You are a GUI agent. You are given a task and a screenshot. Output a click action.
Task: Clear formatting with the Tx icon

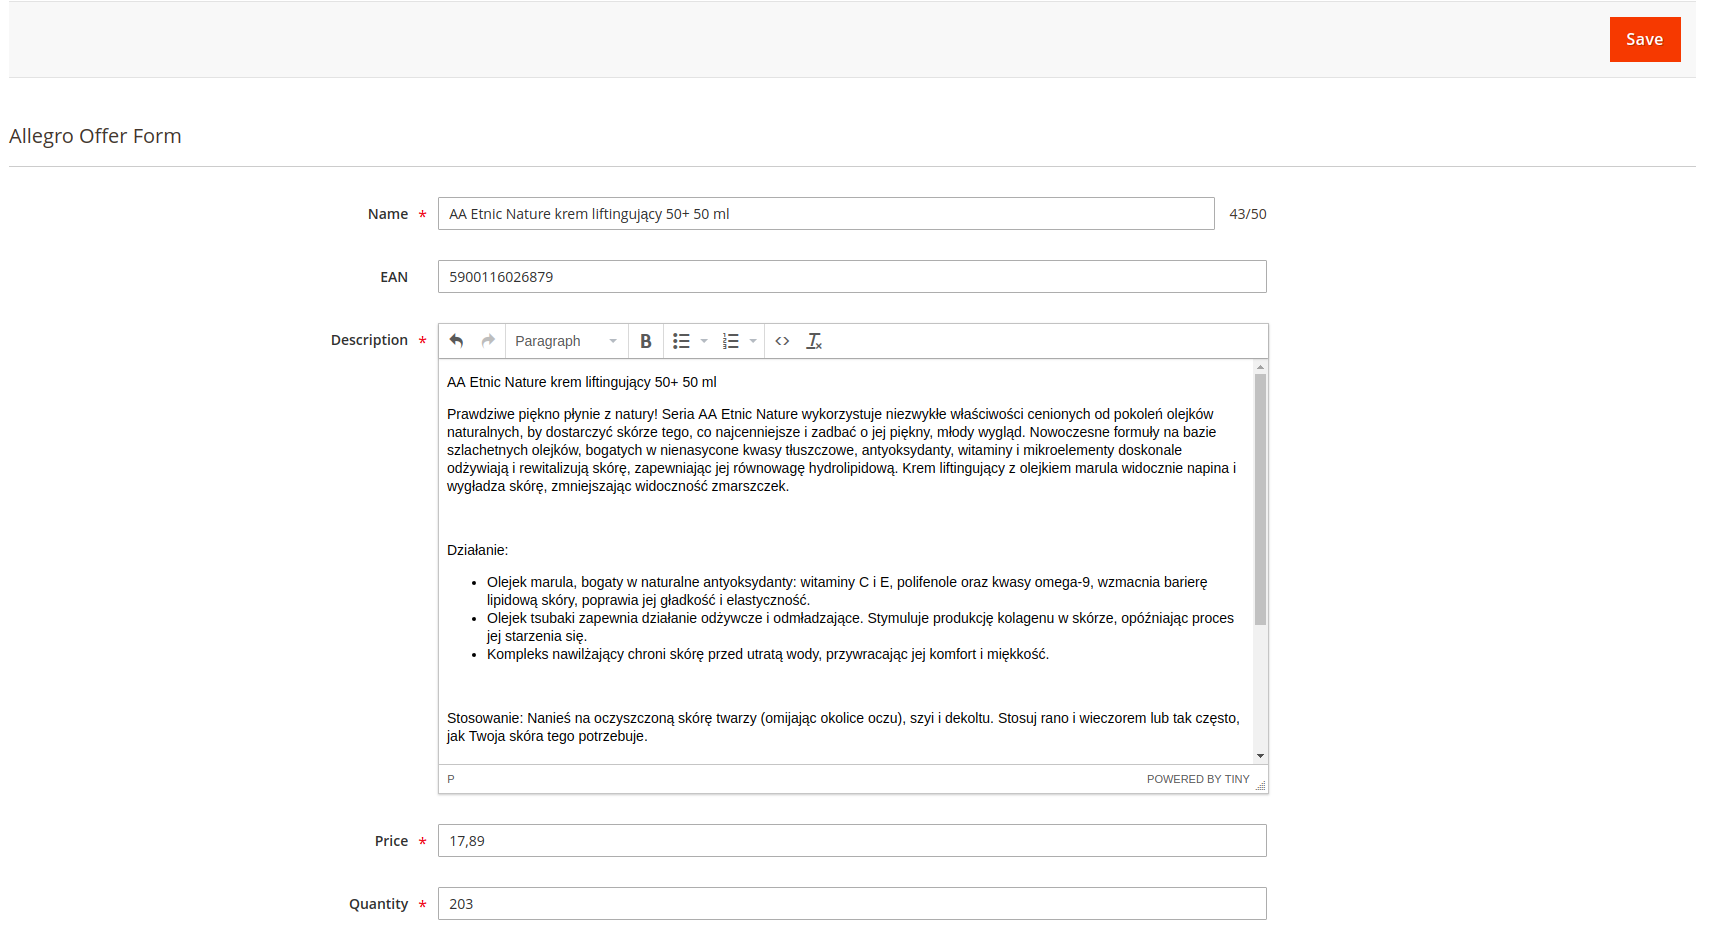(x=814, y=341)
